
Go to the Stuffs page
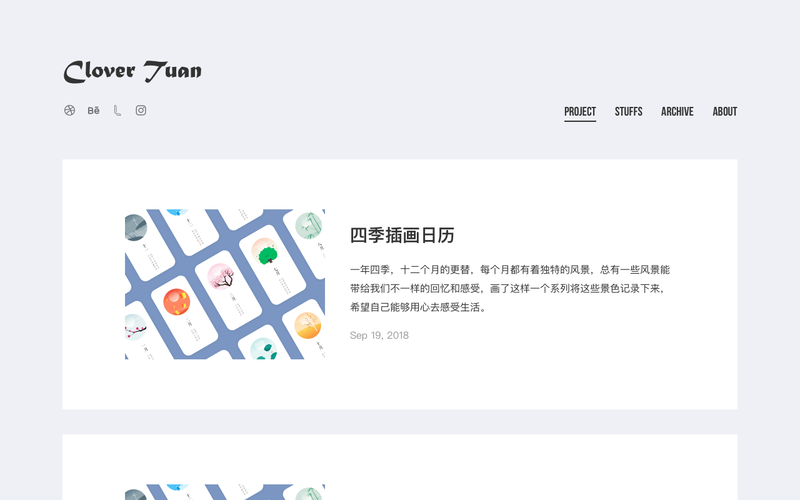pyautogui.click(x=628, y=112)
